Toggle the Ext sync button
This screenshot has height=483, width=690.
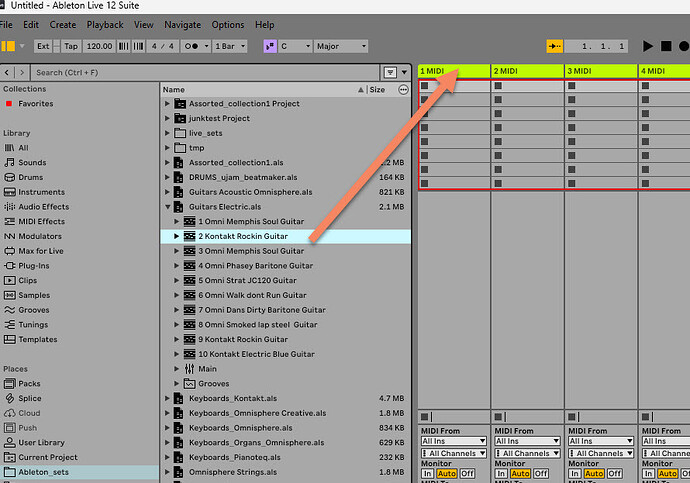click(43, 46)
